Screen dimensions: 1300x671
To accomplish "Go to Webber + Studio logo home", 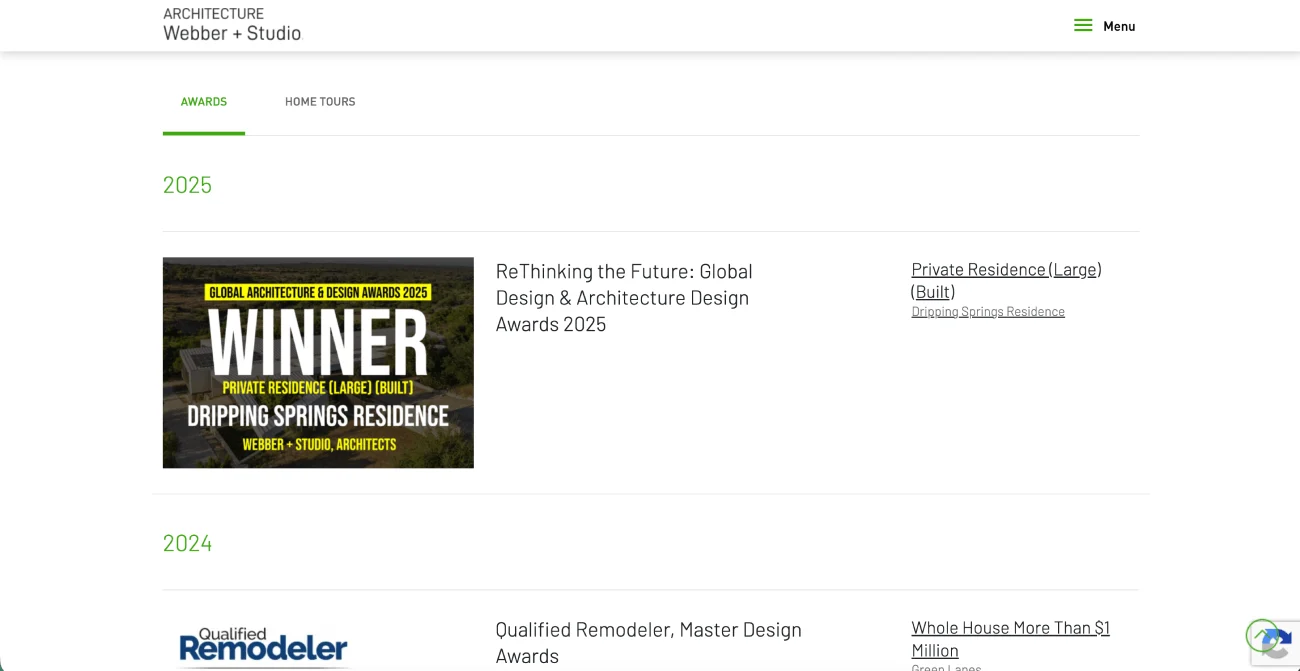I will click(232, 24).
